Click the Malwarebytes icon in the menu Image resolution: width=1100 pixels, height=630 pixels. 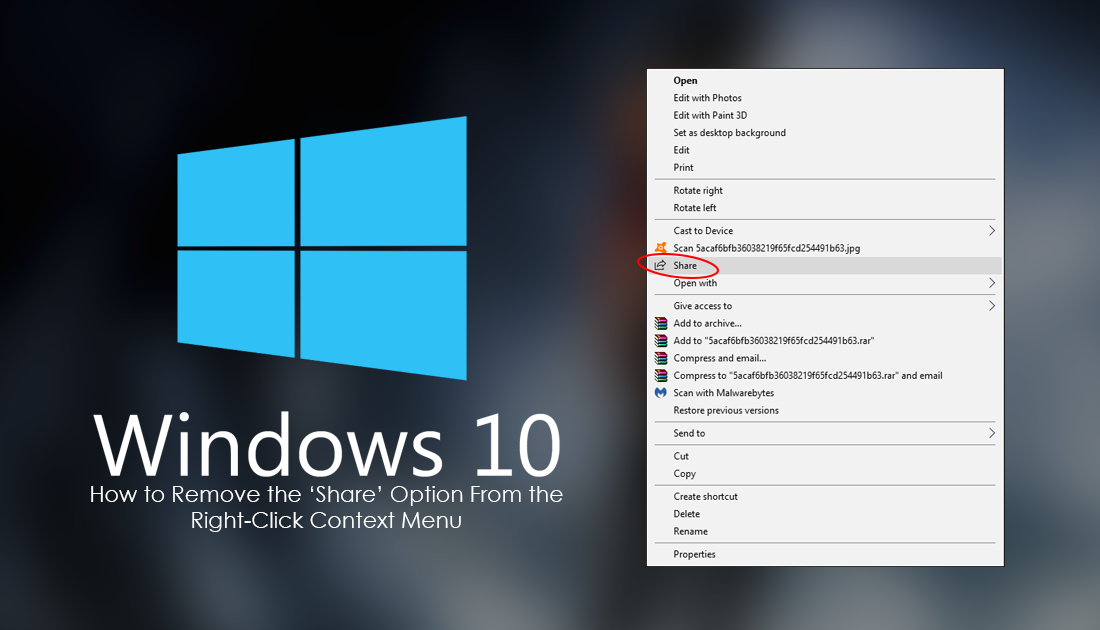[x=660, y=393]
